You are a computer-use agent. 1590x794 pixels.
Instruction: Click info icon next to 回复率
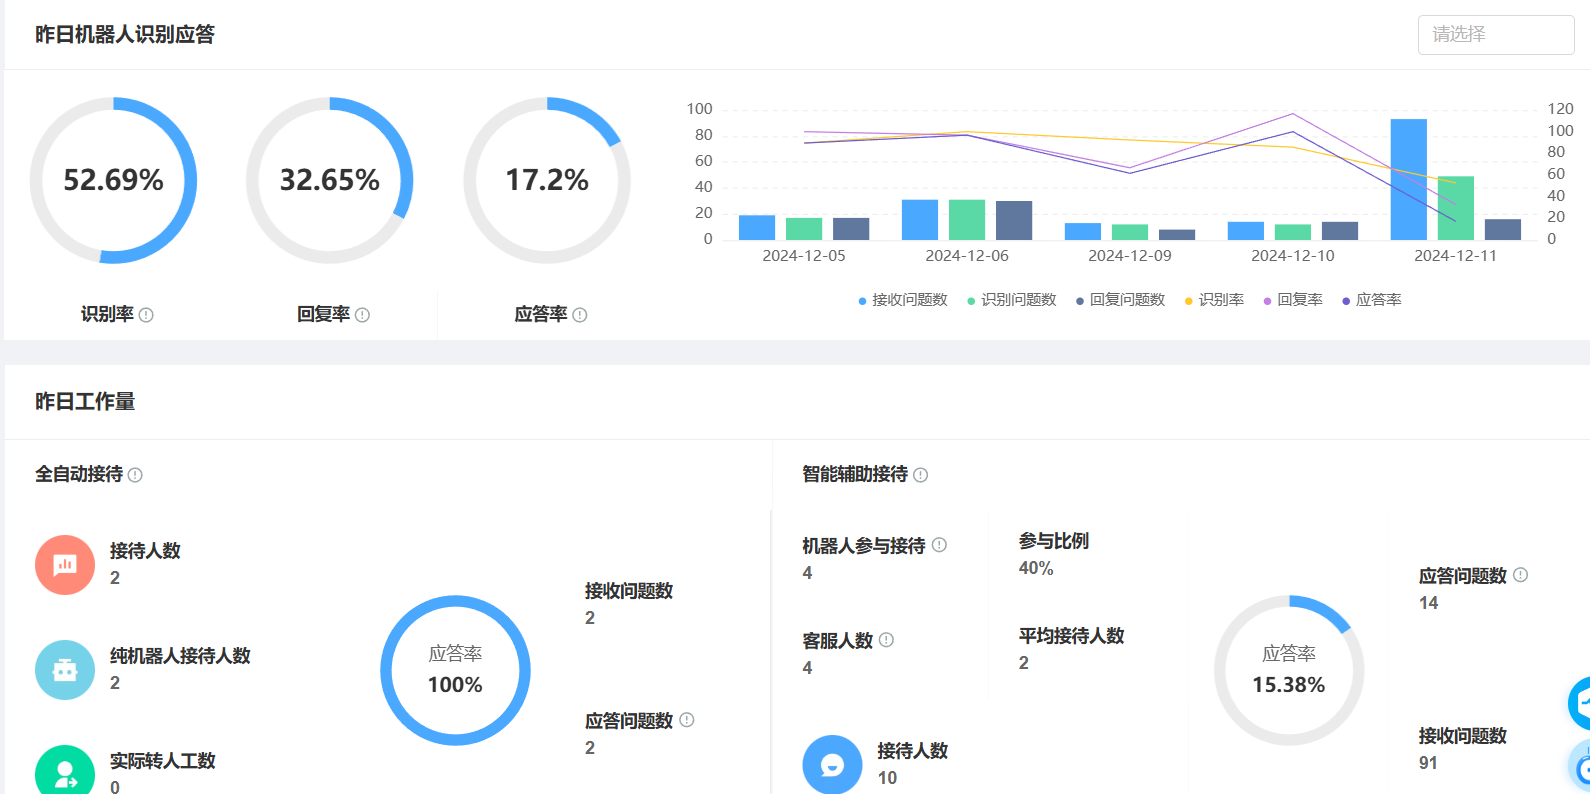362,315
